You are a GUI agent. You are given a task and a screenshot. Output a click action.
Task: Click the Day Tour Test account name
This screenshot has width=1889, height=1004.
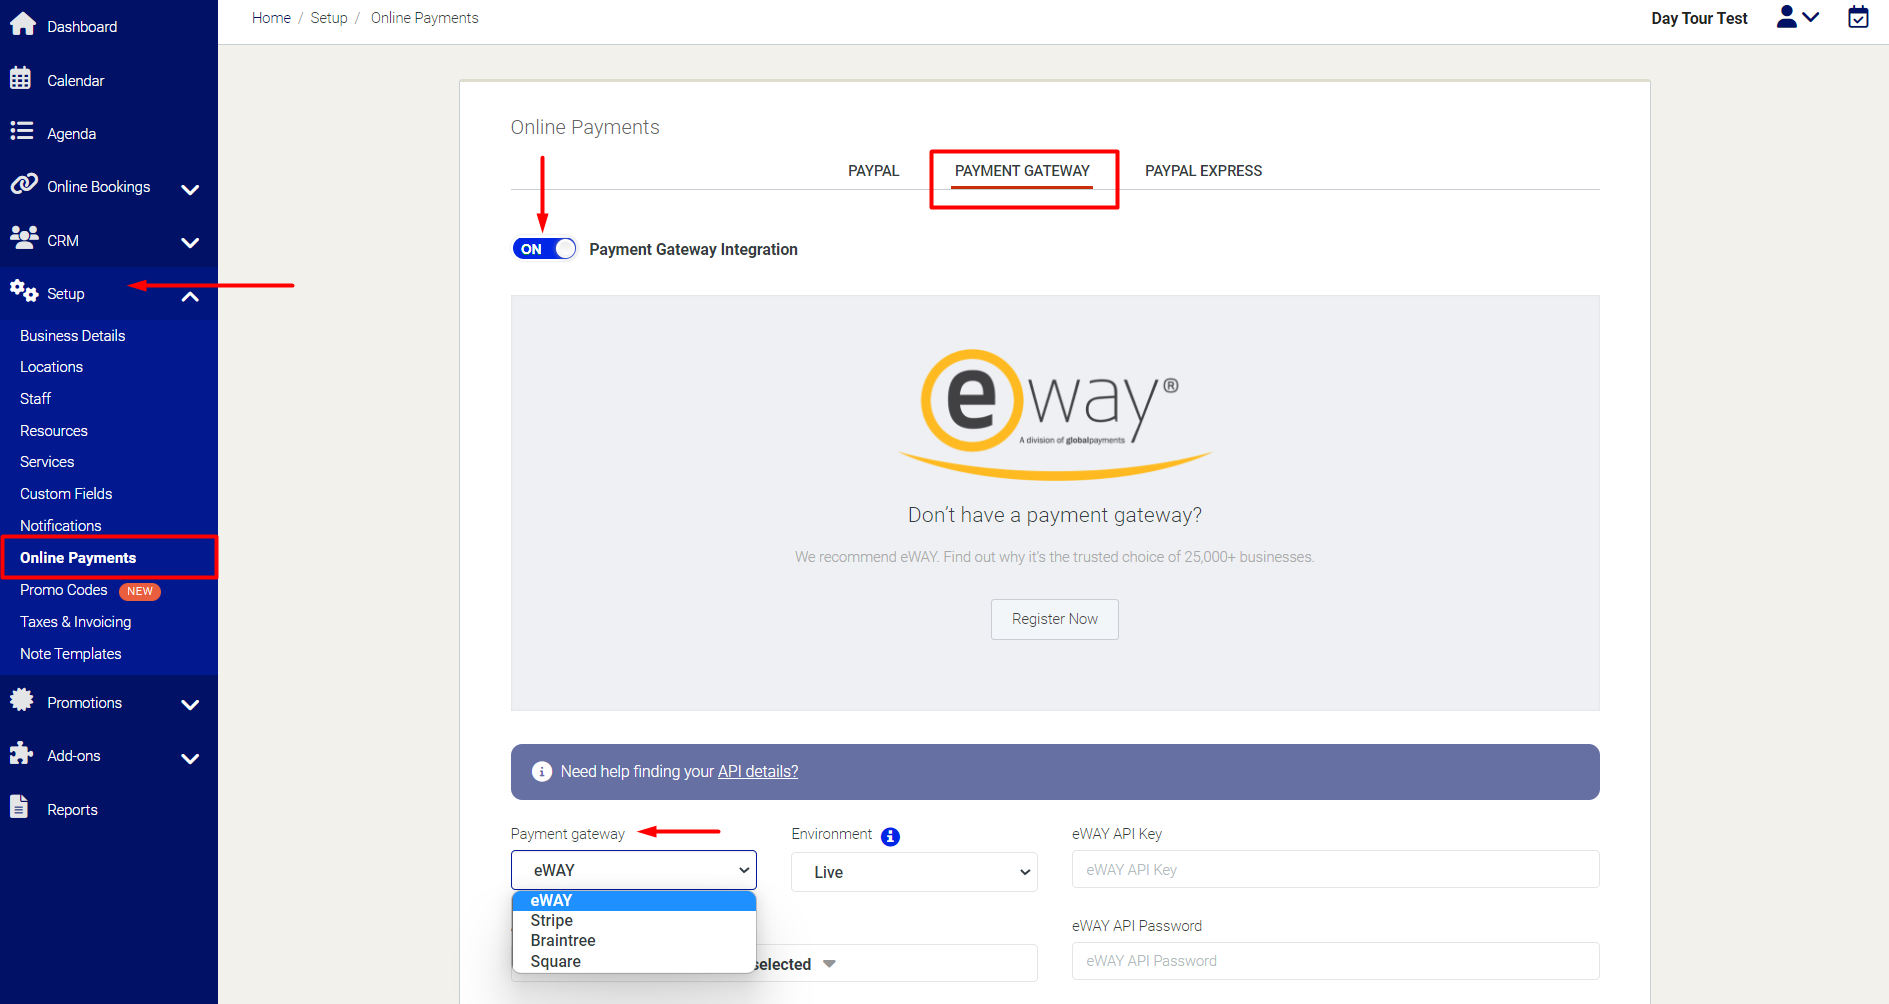pyautogui.click(x=1699, y=18)
